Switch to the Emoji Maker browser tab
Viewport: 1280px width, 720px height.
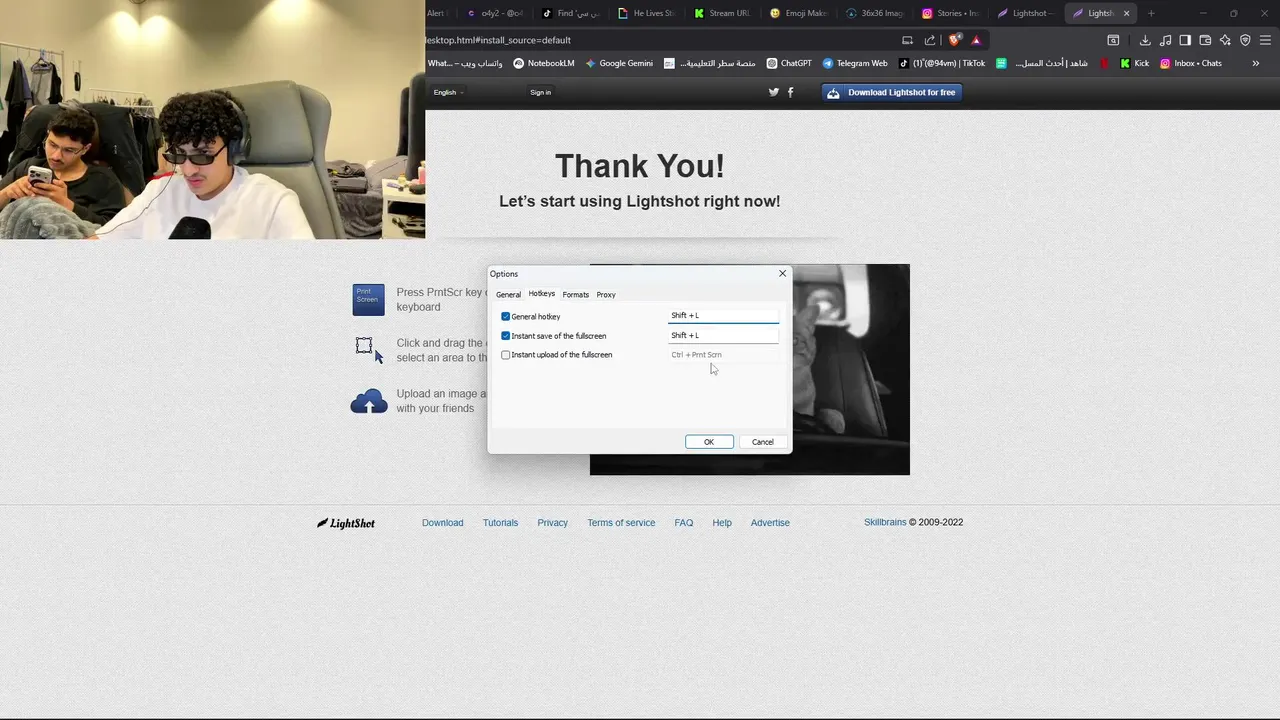pos(799,13)
